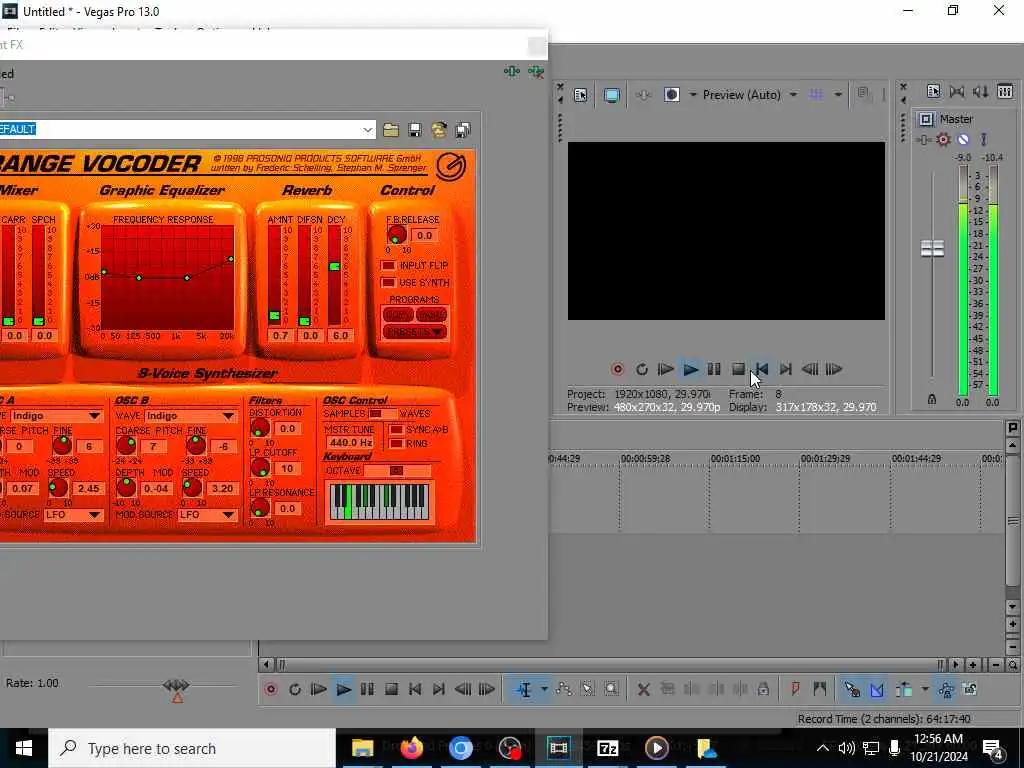Toggle SYNC A>B in OSC Control

click(396, 430)
